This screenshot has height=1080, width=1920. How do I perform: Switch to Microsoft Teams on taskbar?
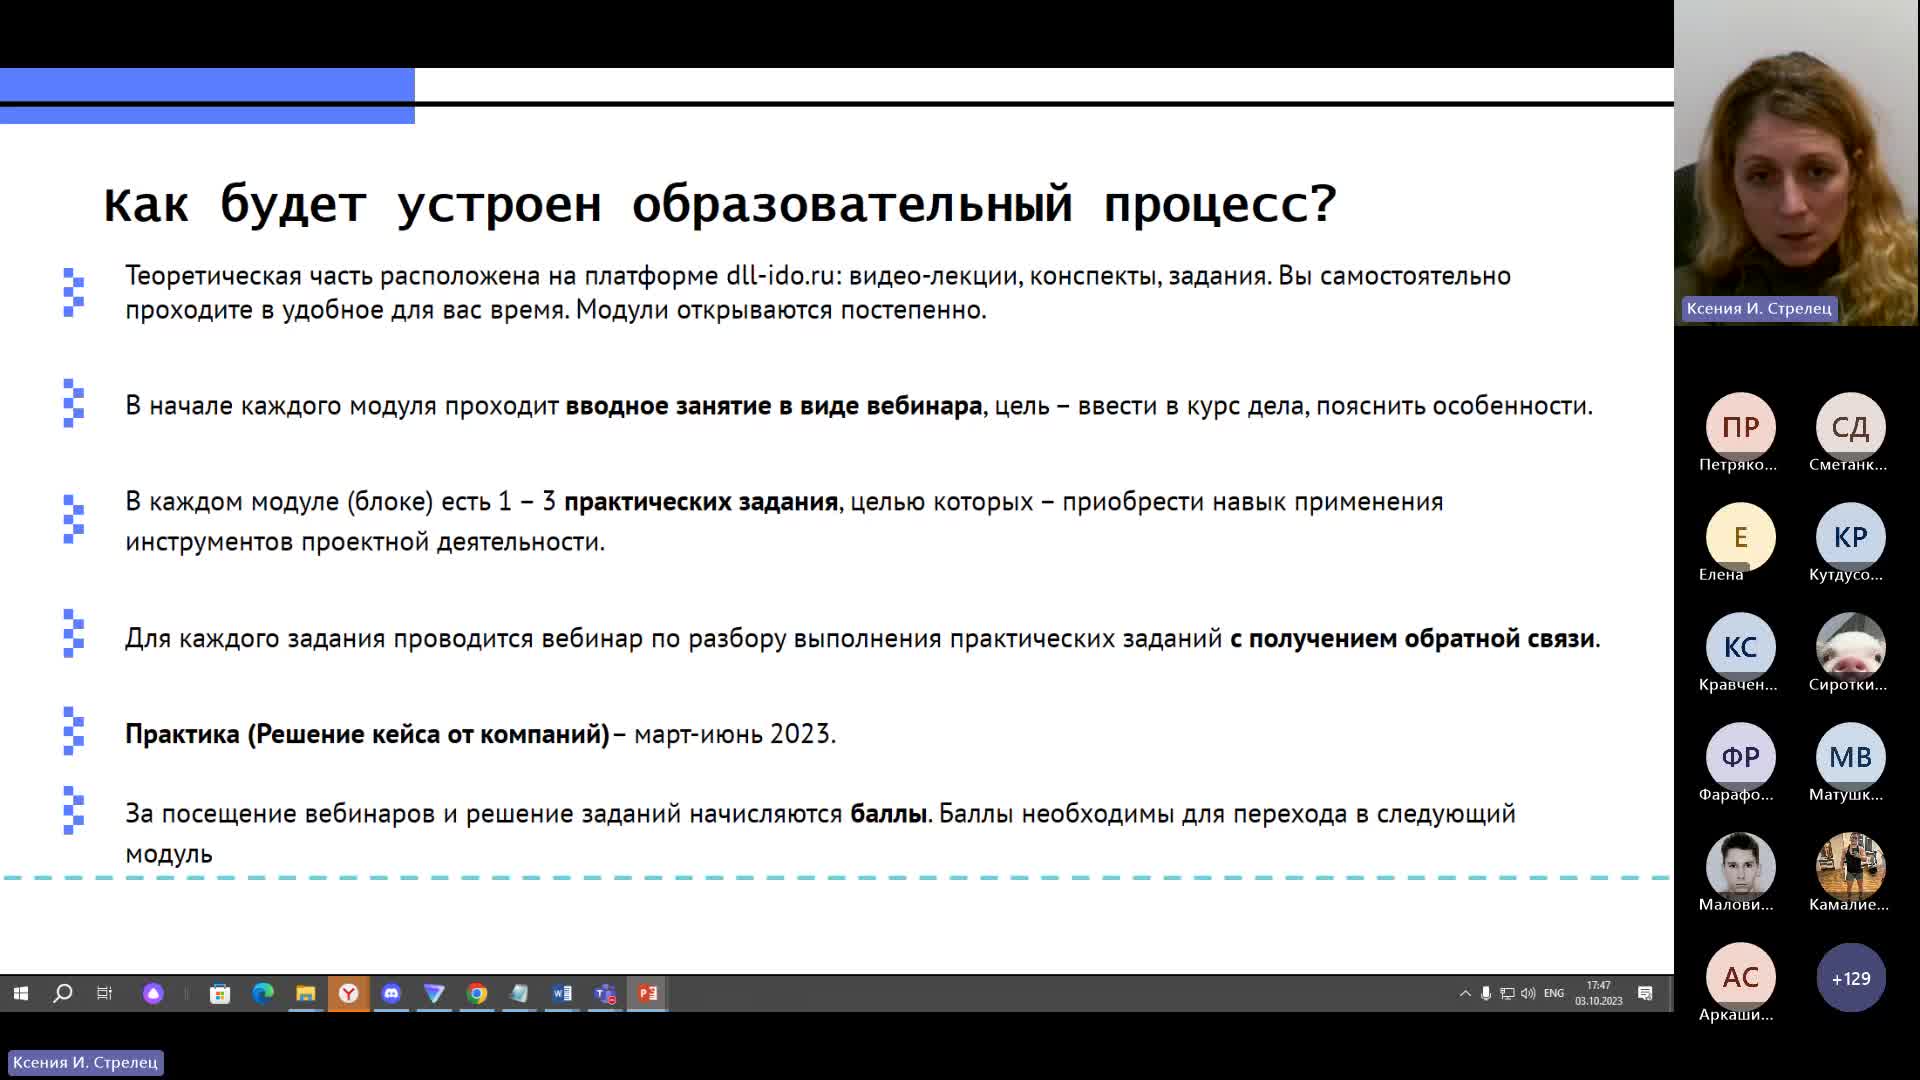[605, 993]
